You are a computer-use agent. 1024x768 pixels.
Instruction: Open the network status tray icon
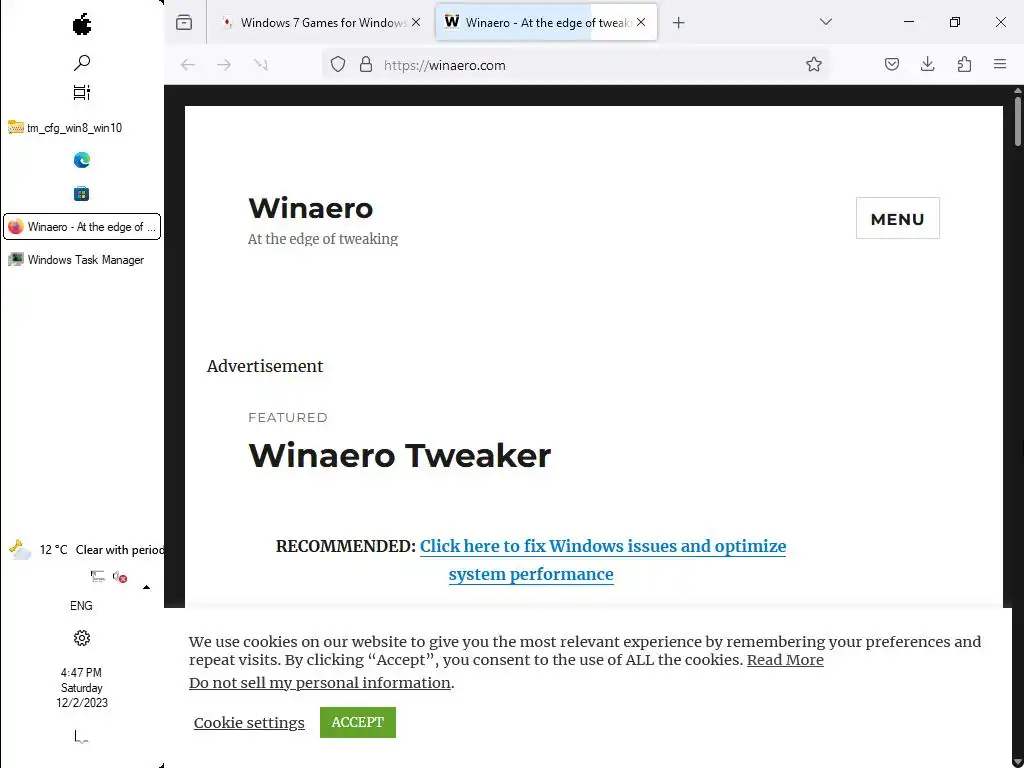click(98, 576)
